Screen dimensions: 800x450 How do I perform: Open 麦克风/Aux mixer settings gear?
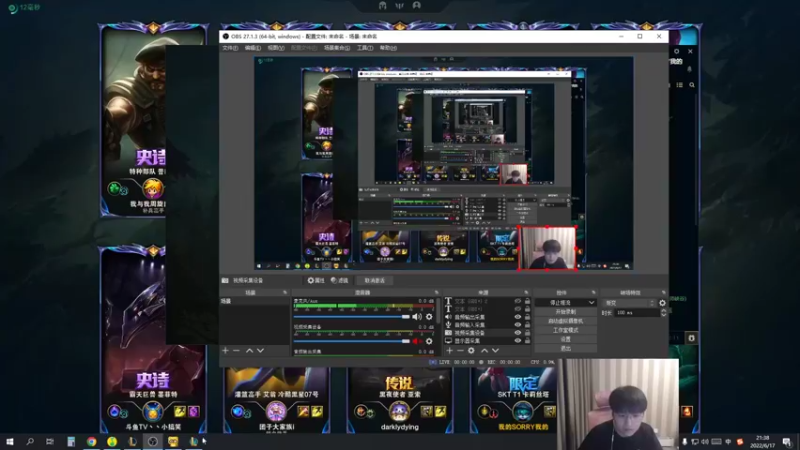pos(429,317)
